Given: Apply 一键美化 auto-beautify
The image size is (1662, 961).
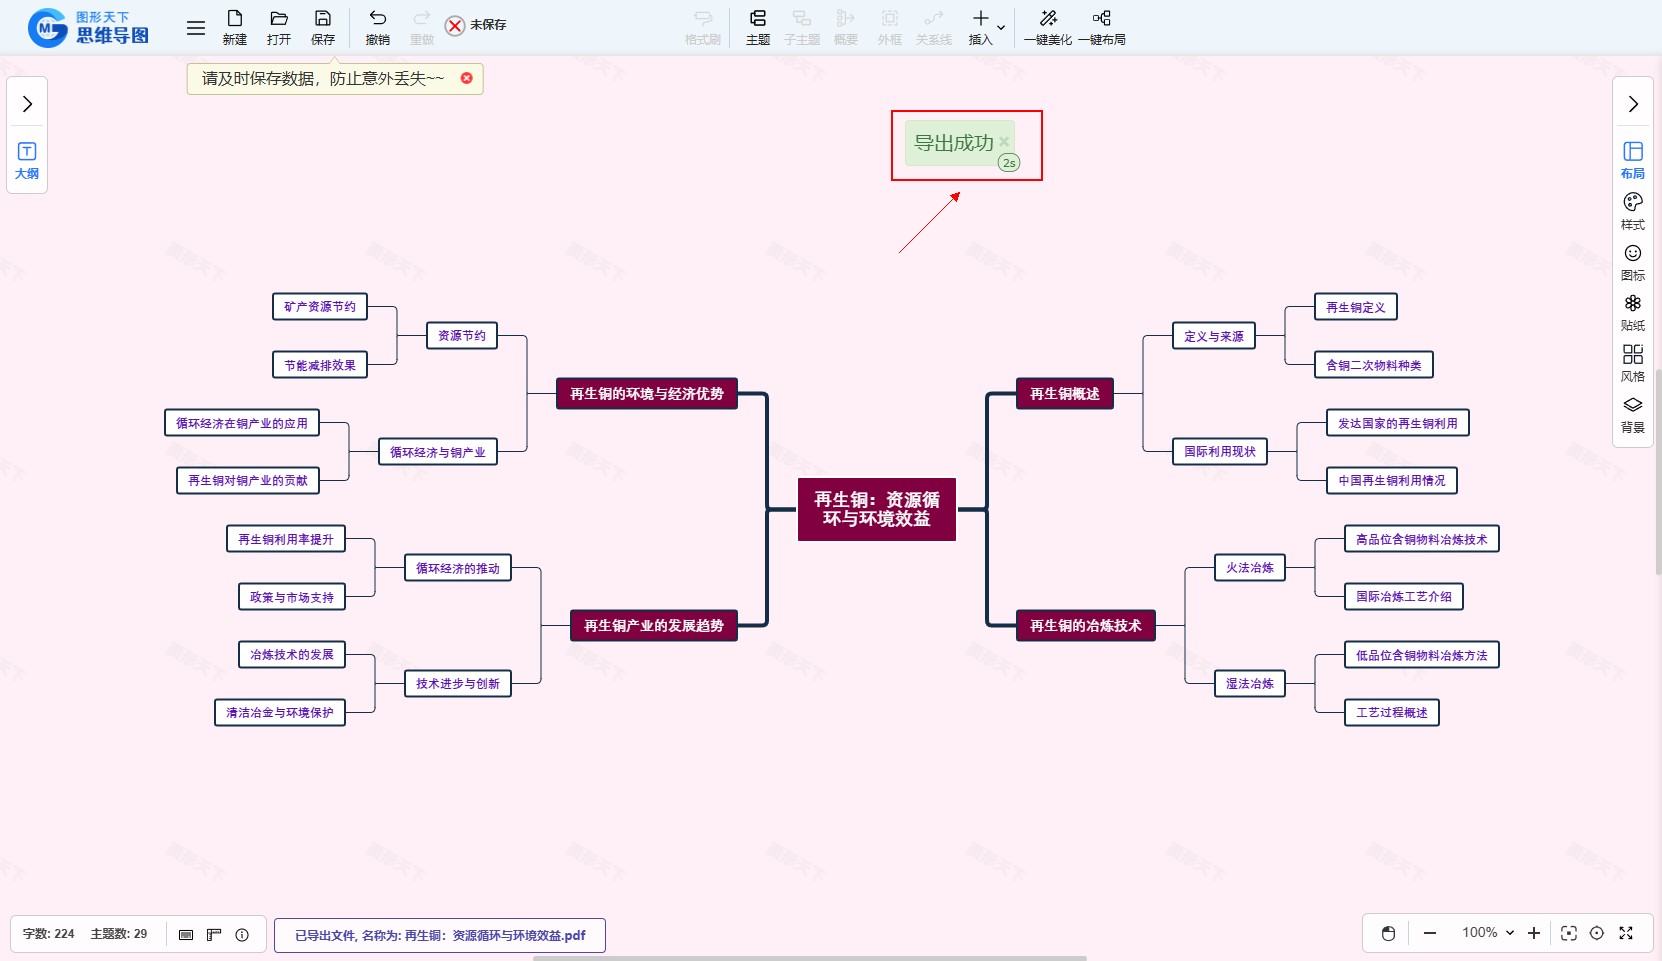Looking at the screenshot, I should 1047,27.
